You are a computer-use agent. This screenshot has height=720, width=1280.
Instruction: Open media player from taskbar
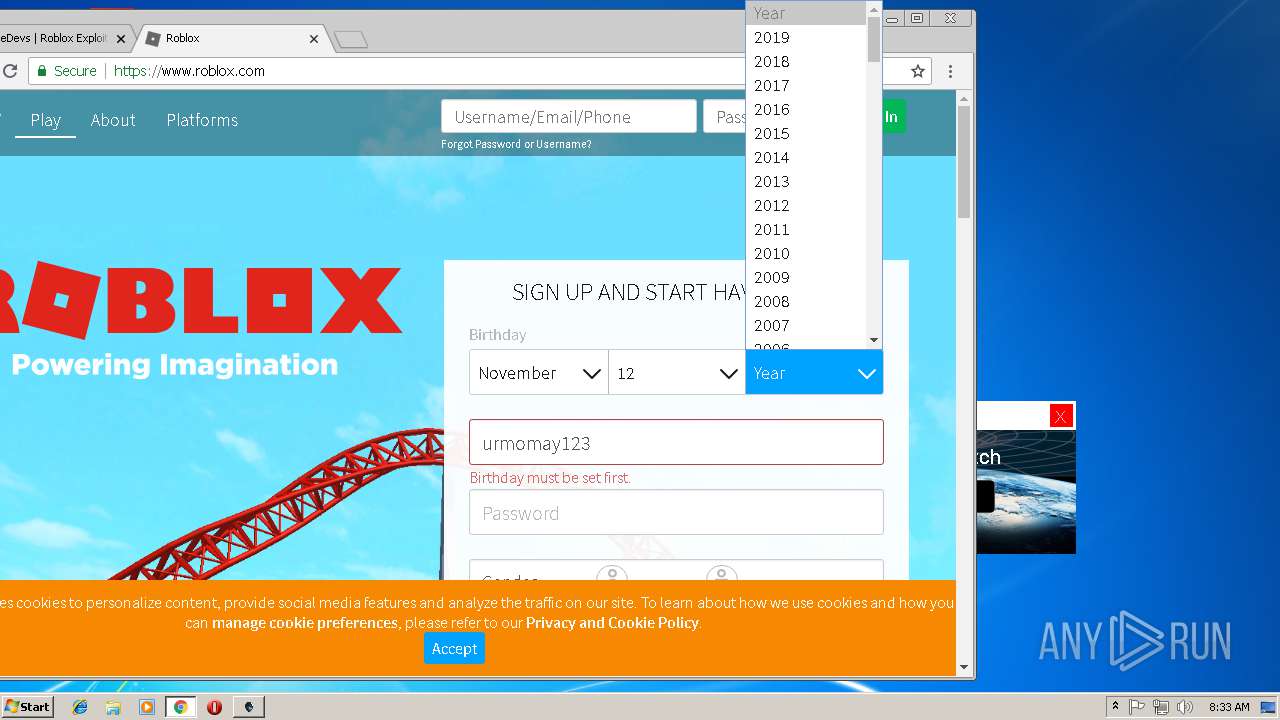(147, 707)
